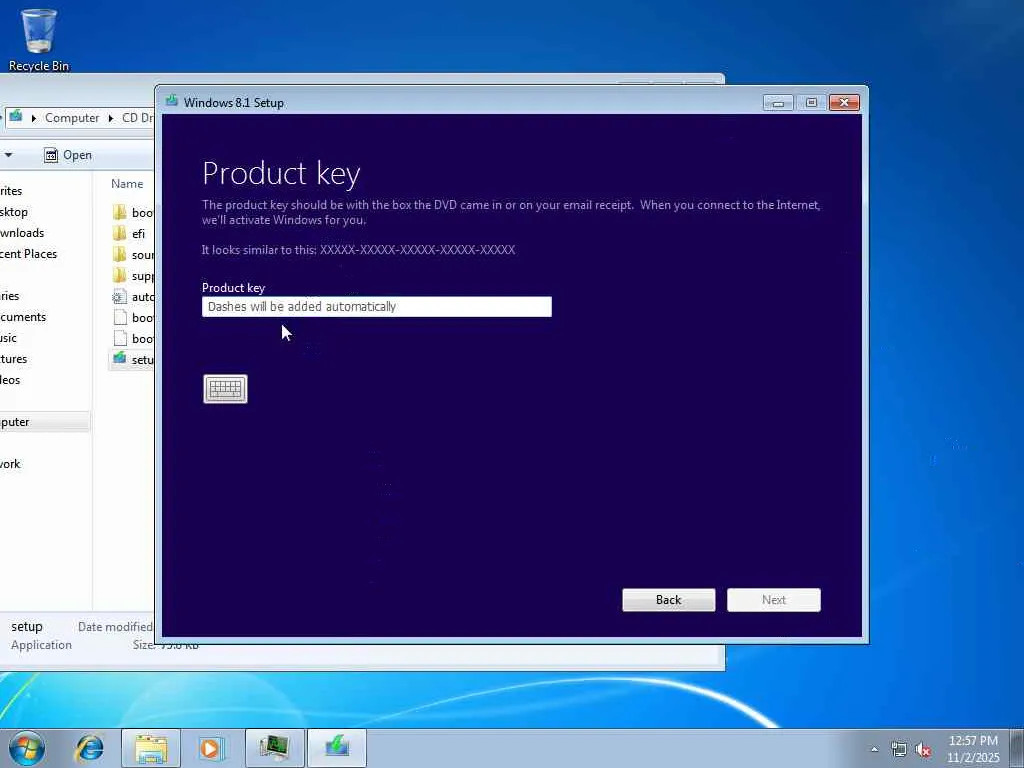Select the support folder icon
The height and width of the screenshot is (768, 1024).
click(x=120, y=275)
